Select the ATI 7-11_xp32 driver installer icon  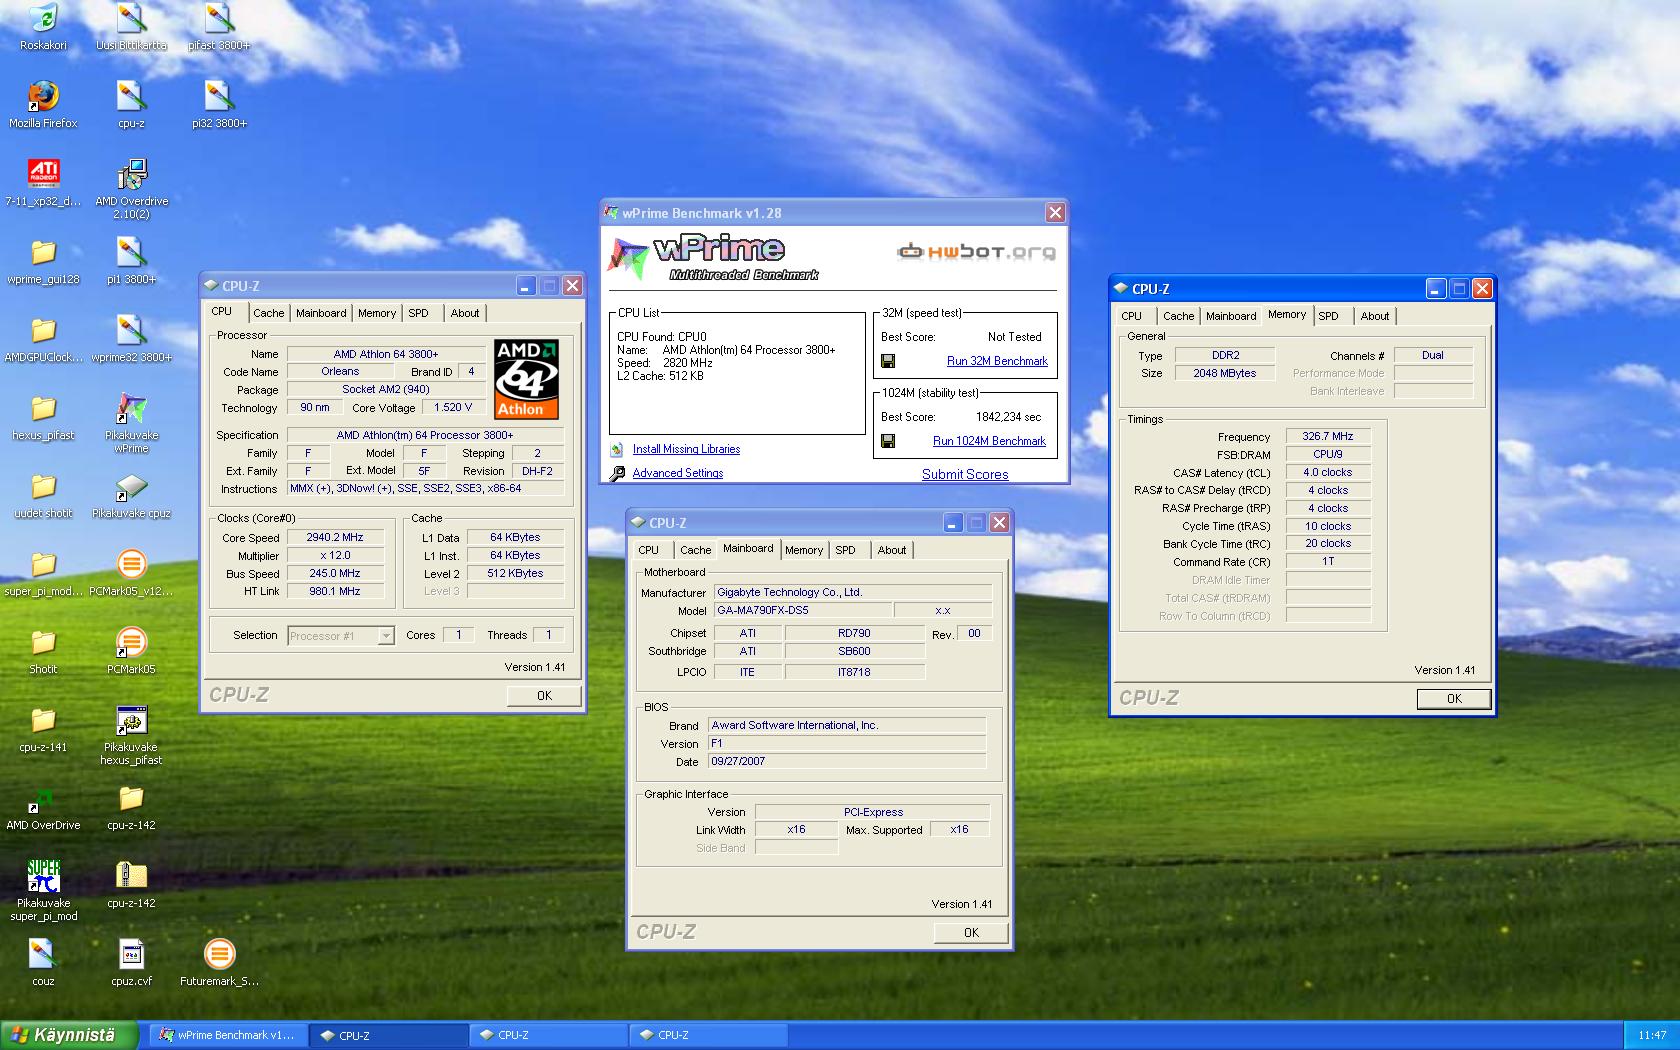coord(43,174)
